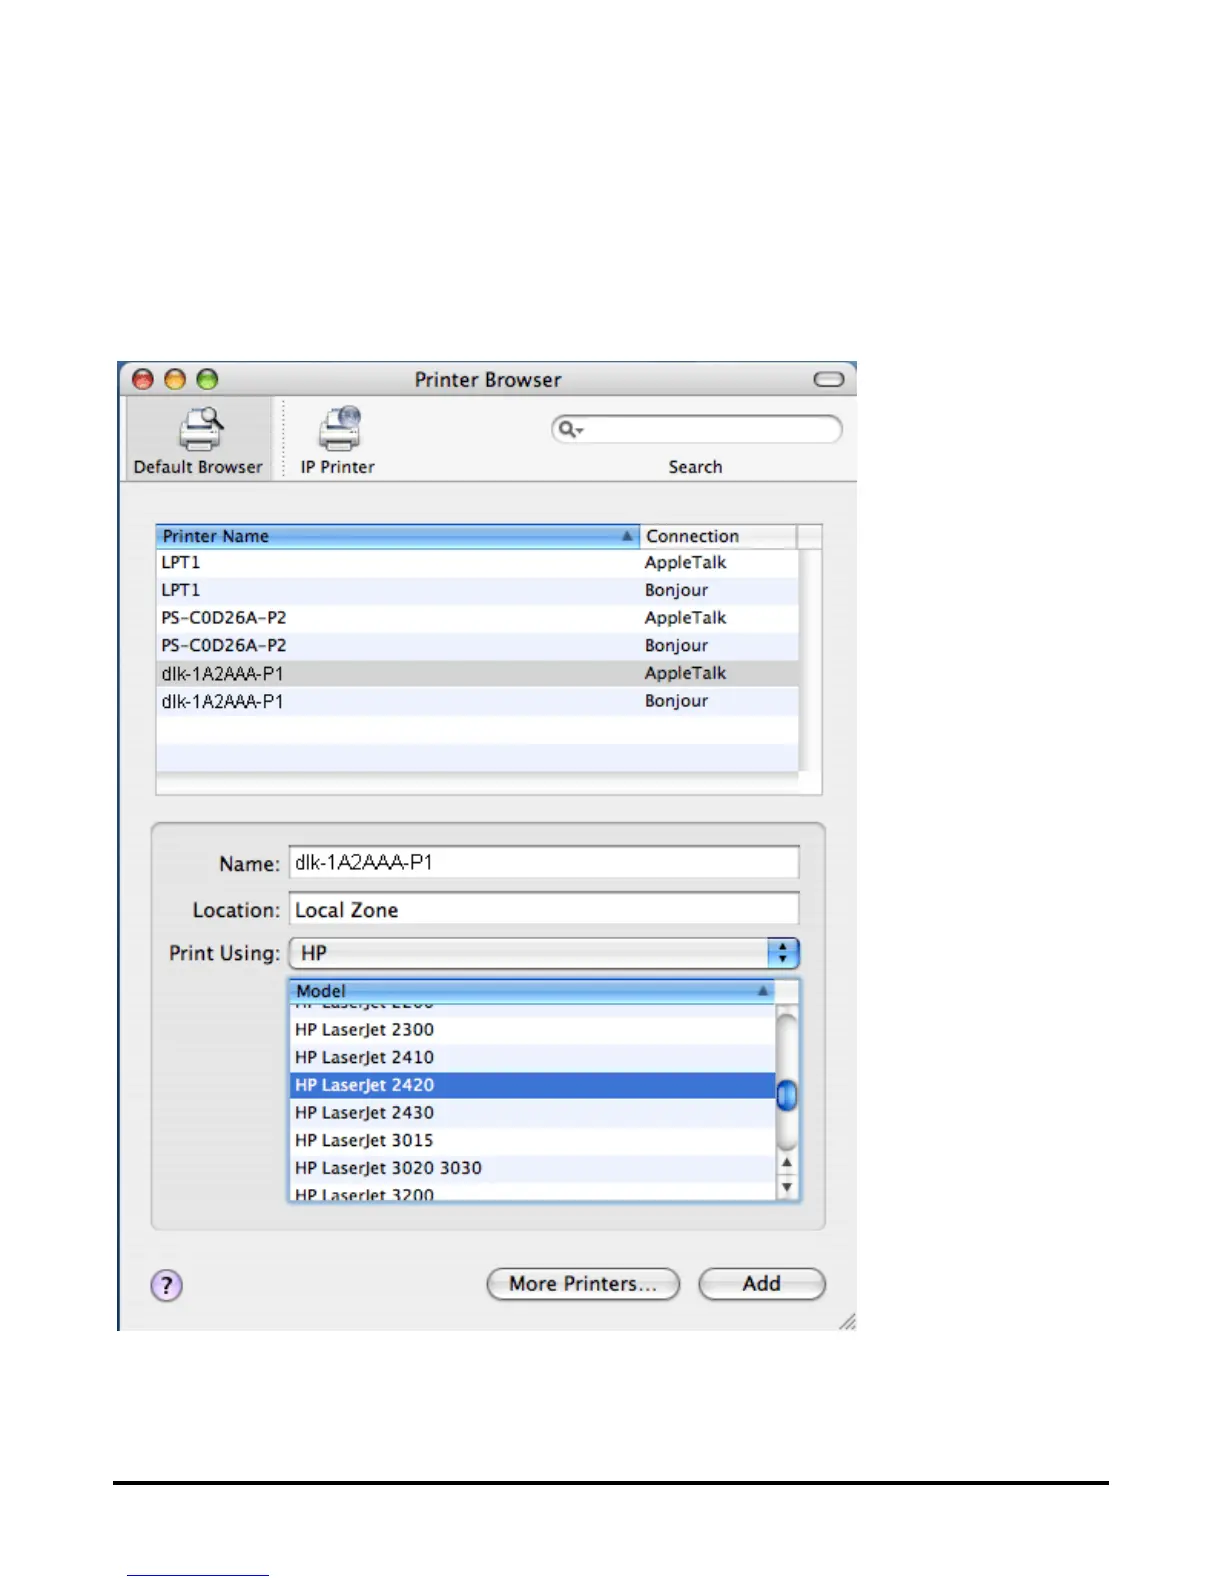Minimize the Printer Browser with yellow button

point(175,379)
